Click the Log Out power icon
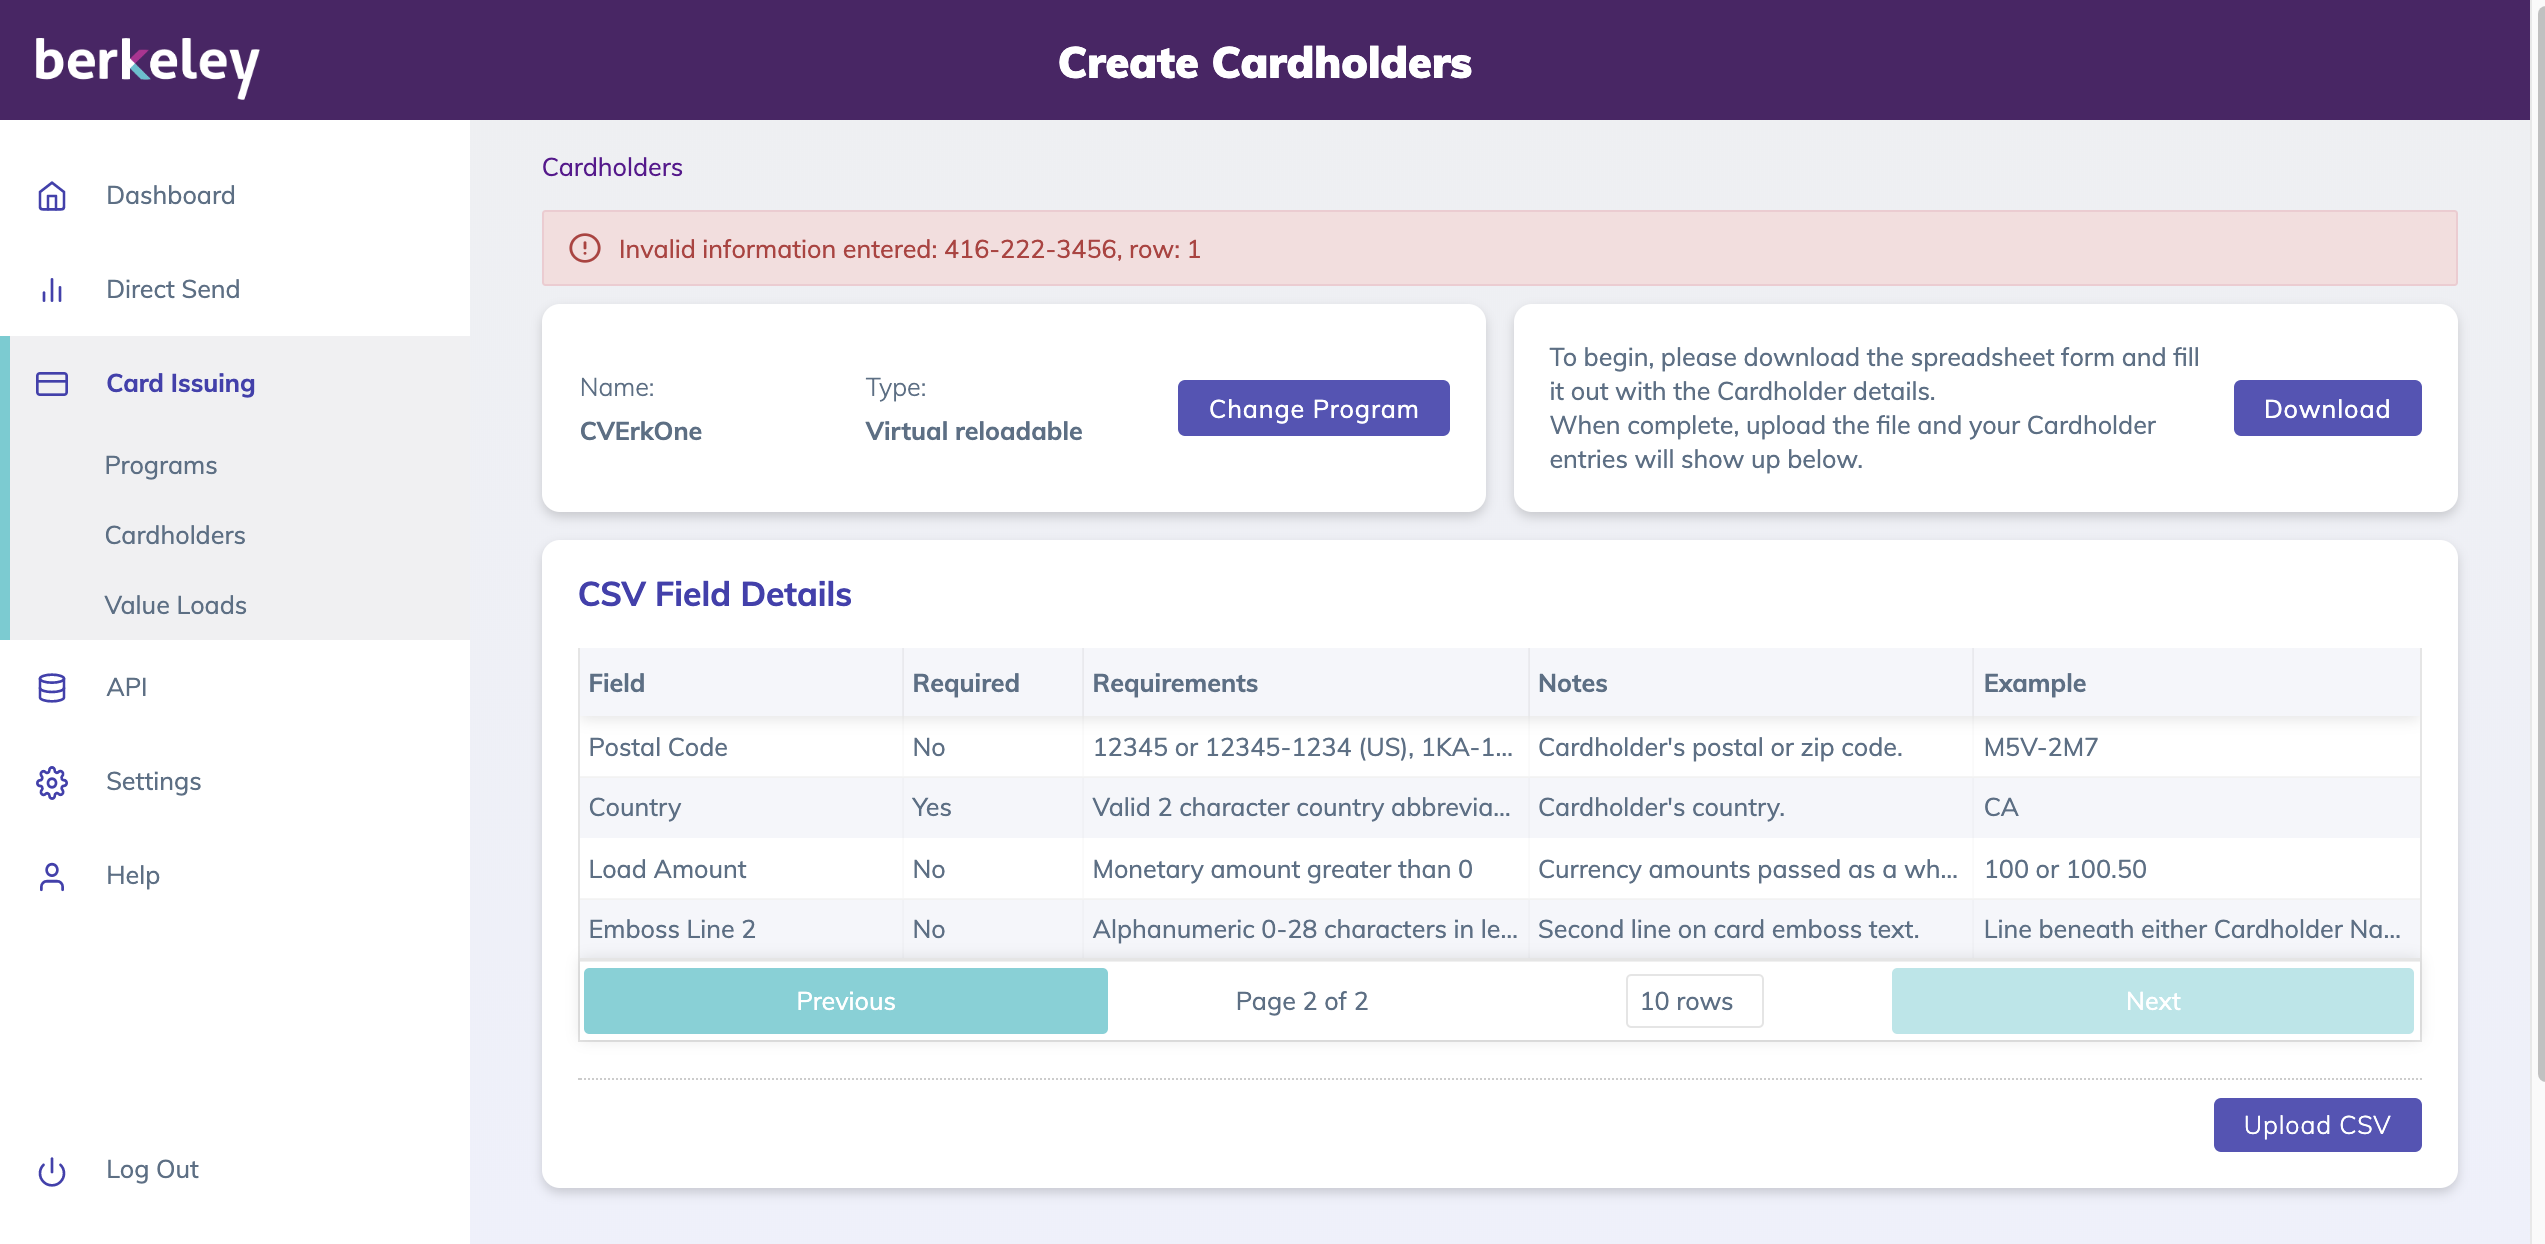Image resolution: width=2545 pixels, height=1244 pixels. coord(52,1170)
